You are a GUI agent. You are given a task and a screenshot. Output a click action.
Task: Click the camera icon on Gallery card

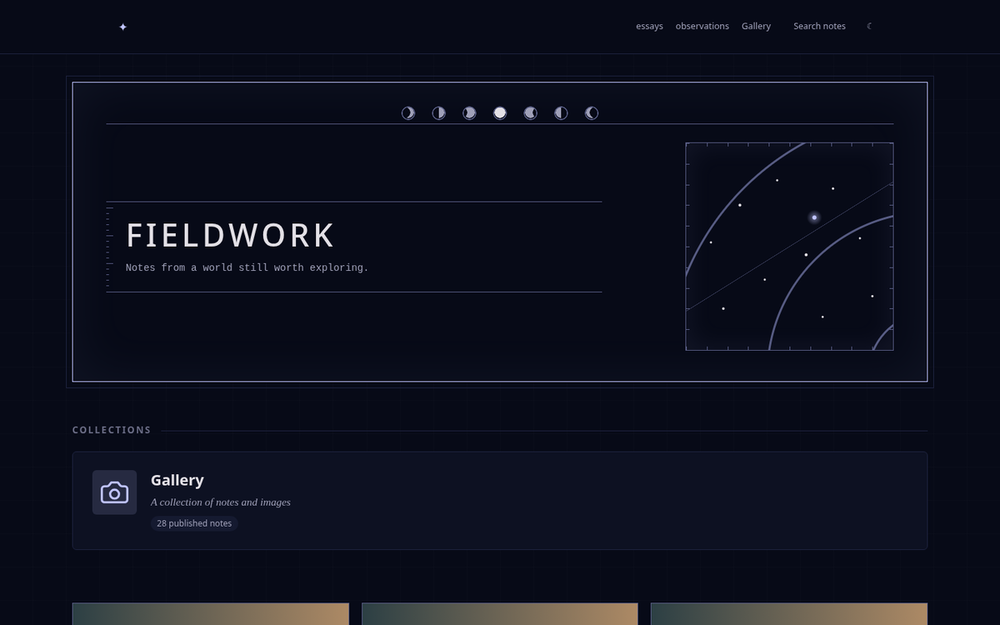[115, 492]
